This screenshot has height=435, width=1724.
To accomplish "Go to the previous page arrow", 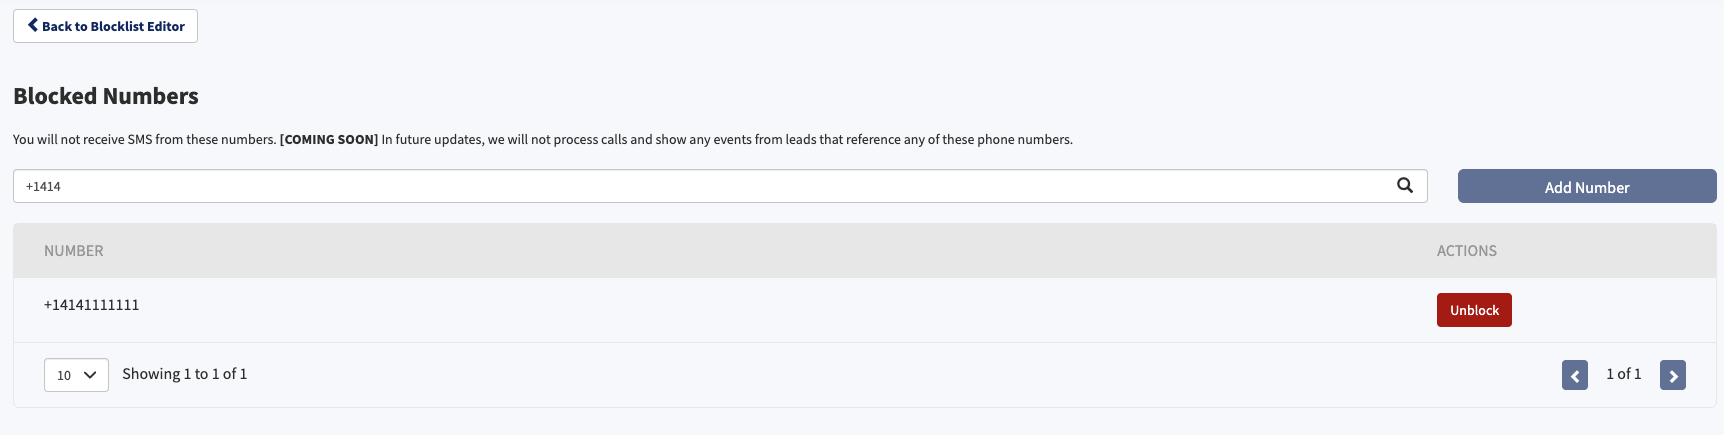I will point(1575,375).
